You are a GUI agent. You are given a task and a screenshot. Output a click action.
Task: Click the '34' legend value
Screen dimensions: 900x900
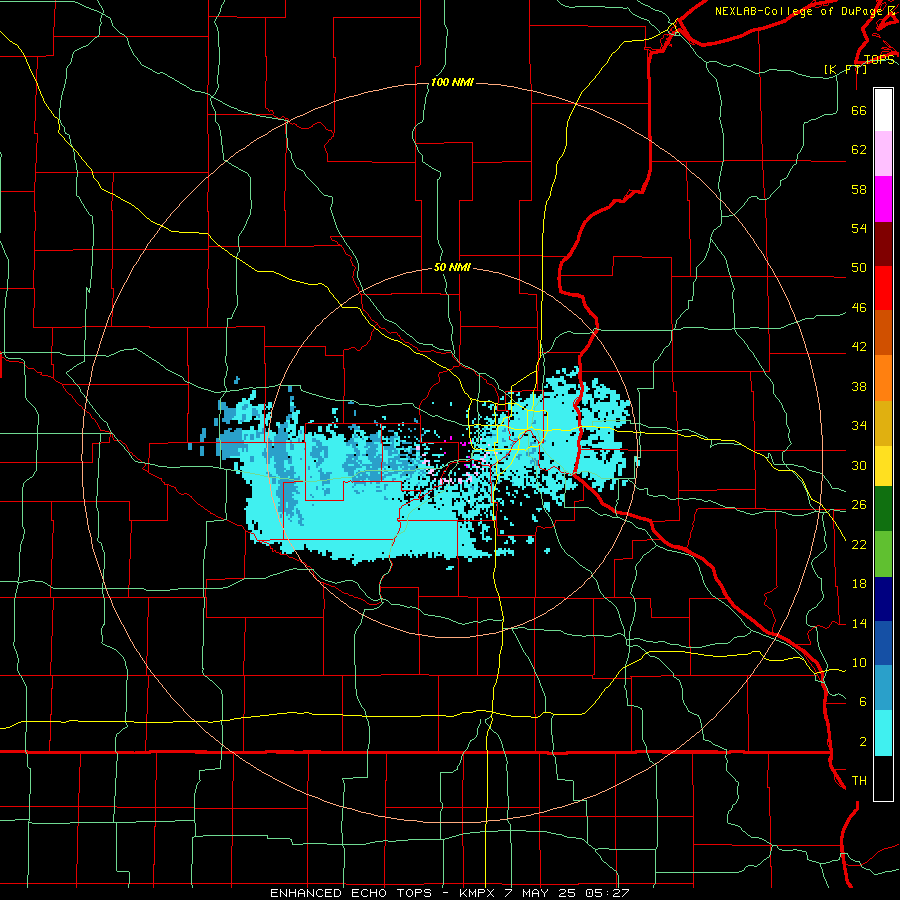(859, 426)
